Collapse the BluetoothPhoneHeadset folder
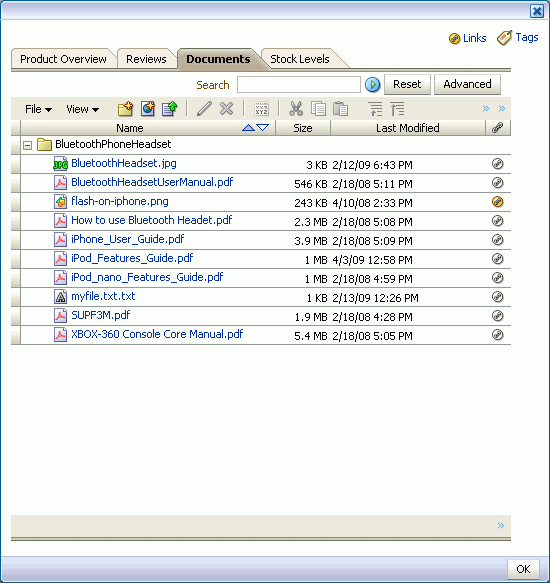This screenshot has width=550, height=583. coord(27,145)
